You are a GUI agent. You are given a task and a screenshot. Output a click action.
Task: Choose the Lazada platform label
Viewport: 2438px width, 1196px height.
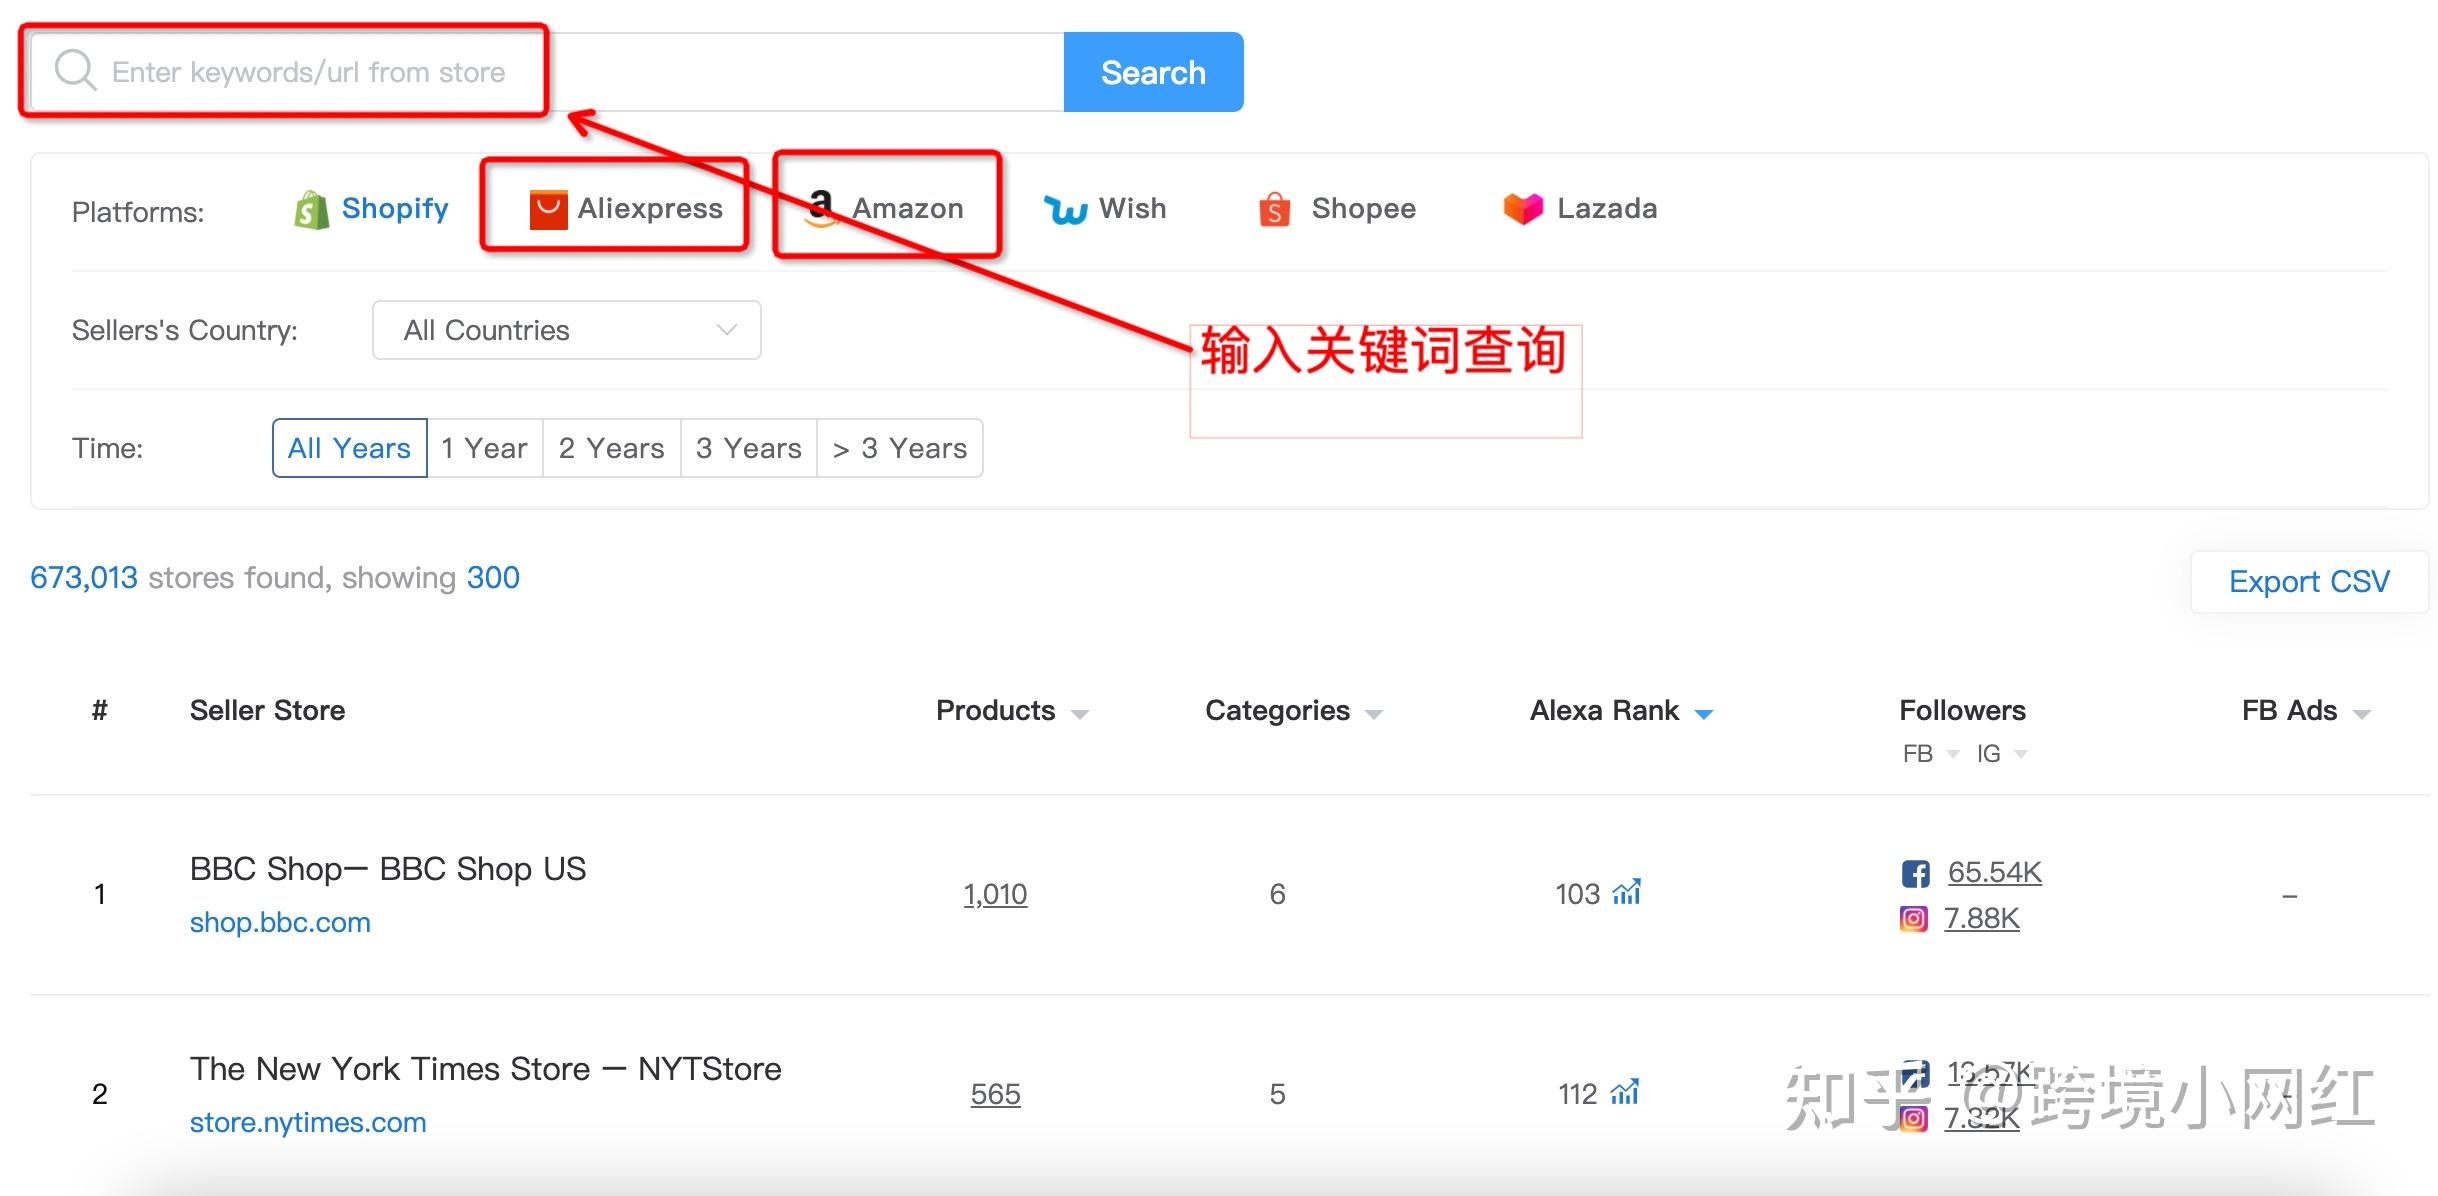pos(1607,208)
